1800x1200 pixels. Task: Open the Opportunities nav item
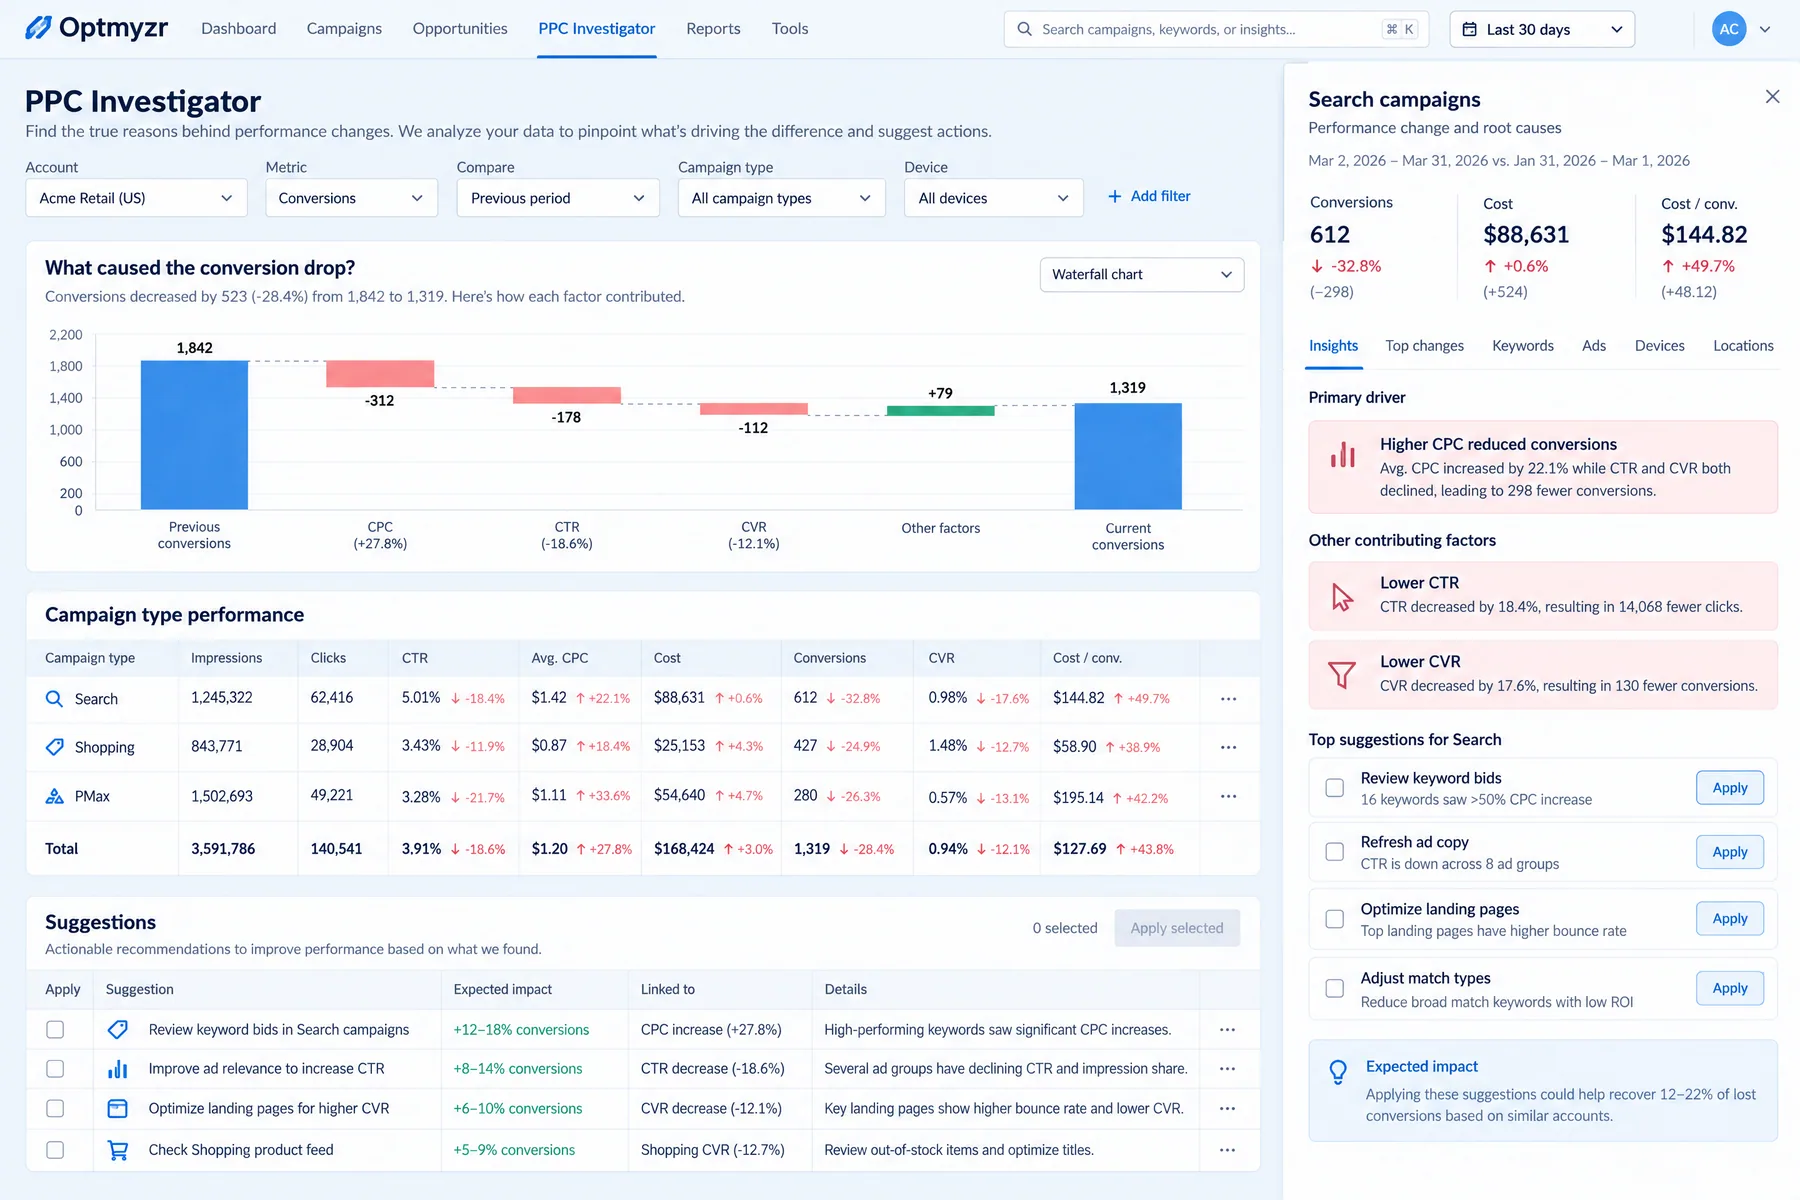coord(460,28)
